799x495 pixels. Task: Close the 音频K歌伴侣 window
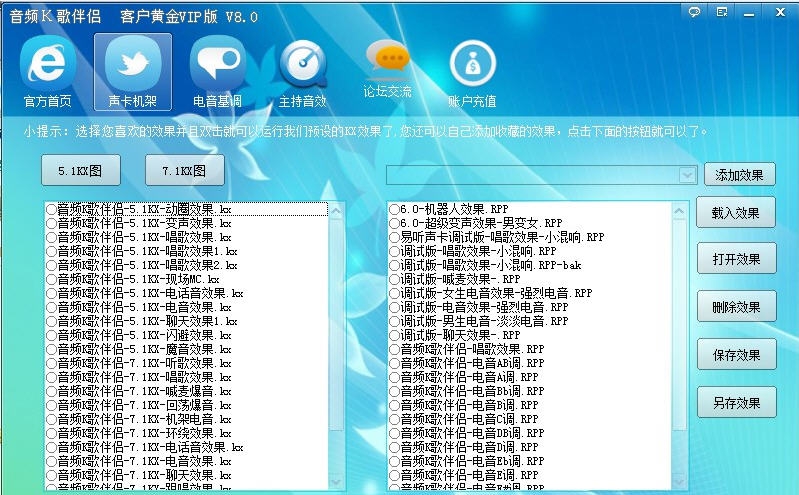click(780, 12)
